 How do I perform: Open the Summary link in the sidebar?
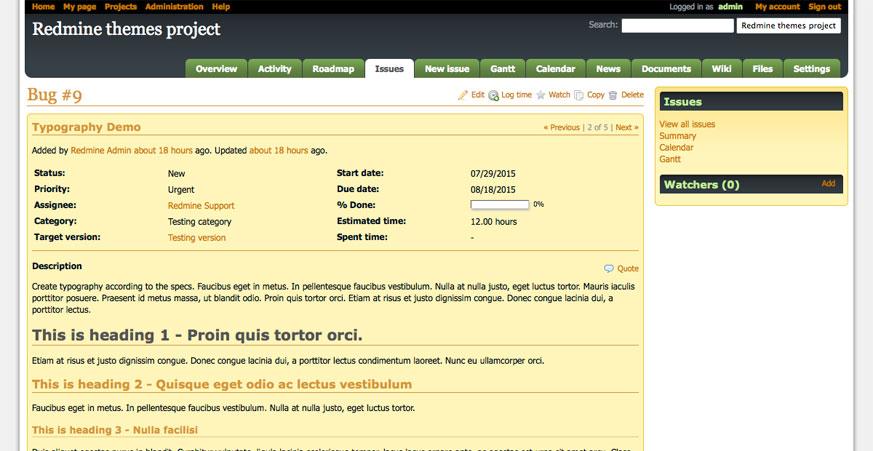[x=678, y=136]
